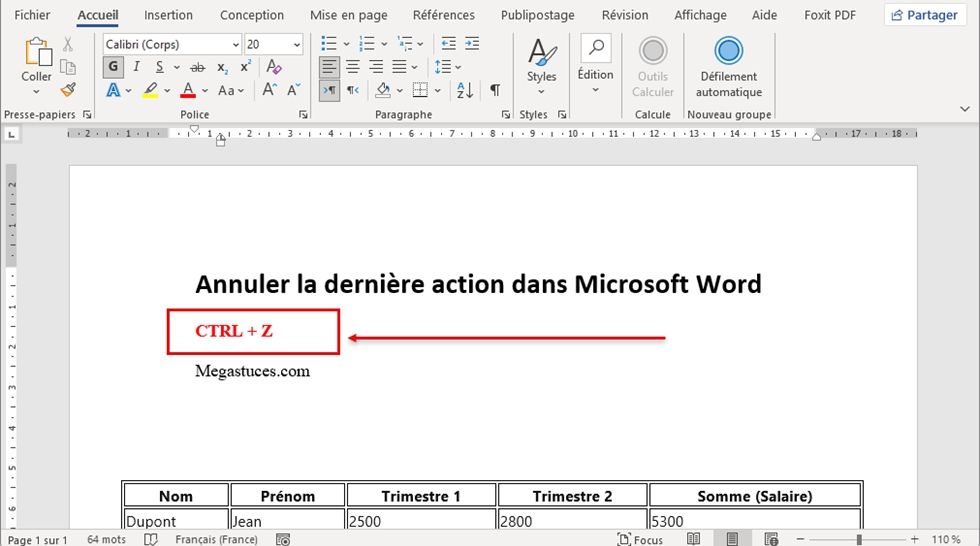Toggle bold (G) formatting
This screenshot has width=980, height=546.
tap(113, 67)
